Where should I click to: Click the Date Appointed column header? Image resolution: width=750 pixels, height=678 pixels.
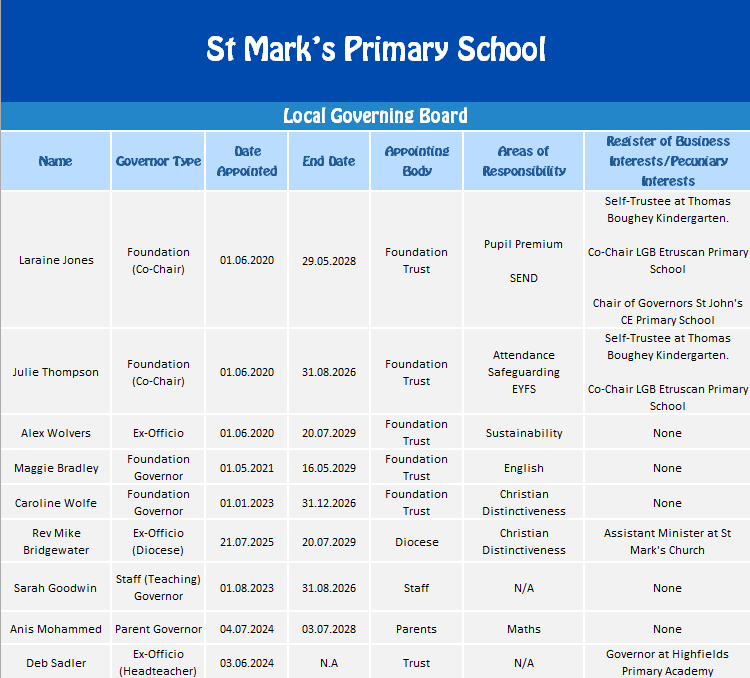coord(247,161)
